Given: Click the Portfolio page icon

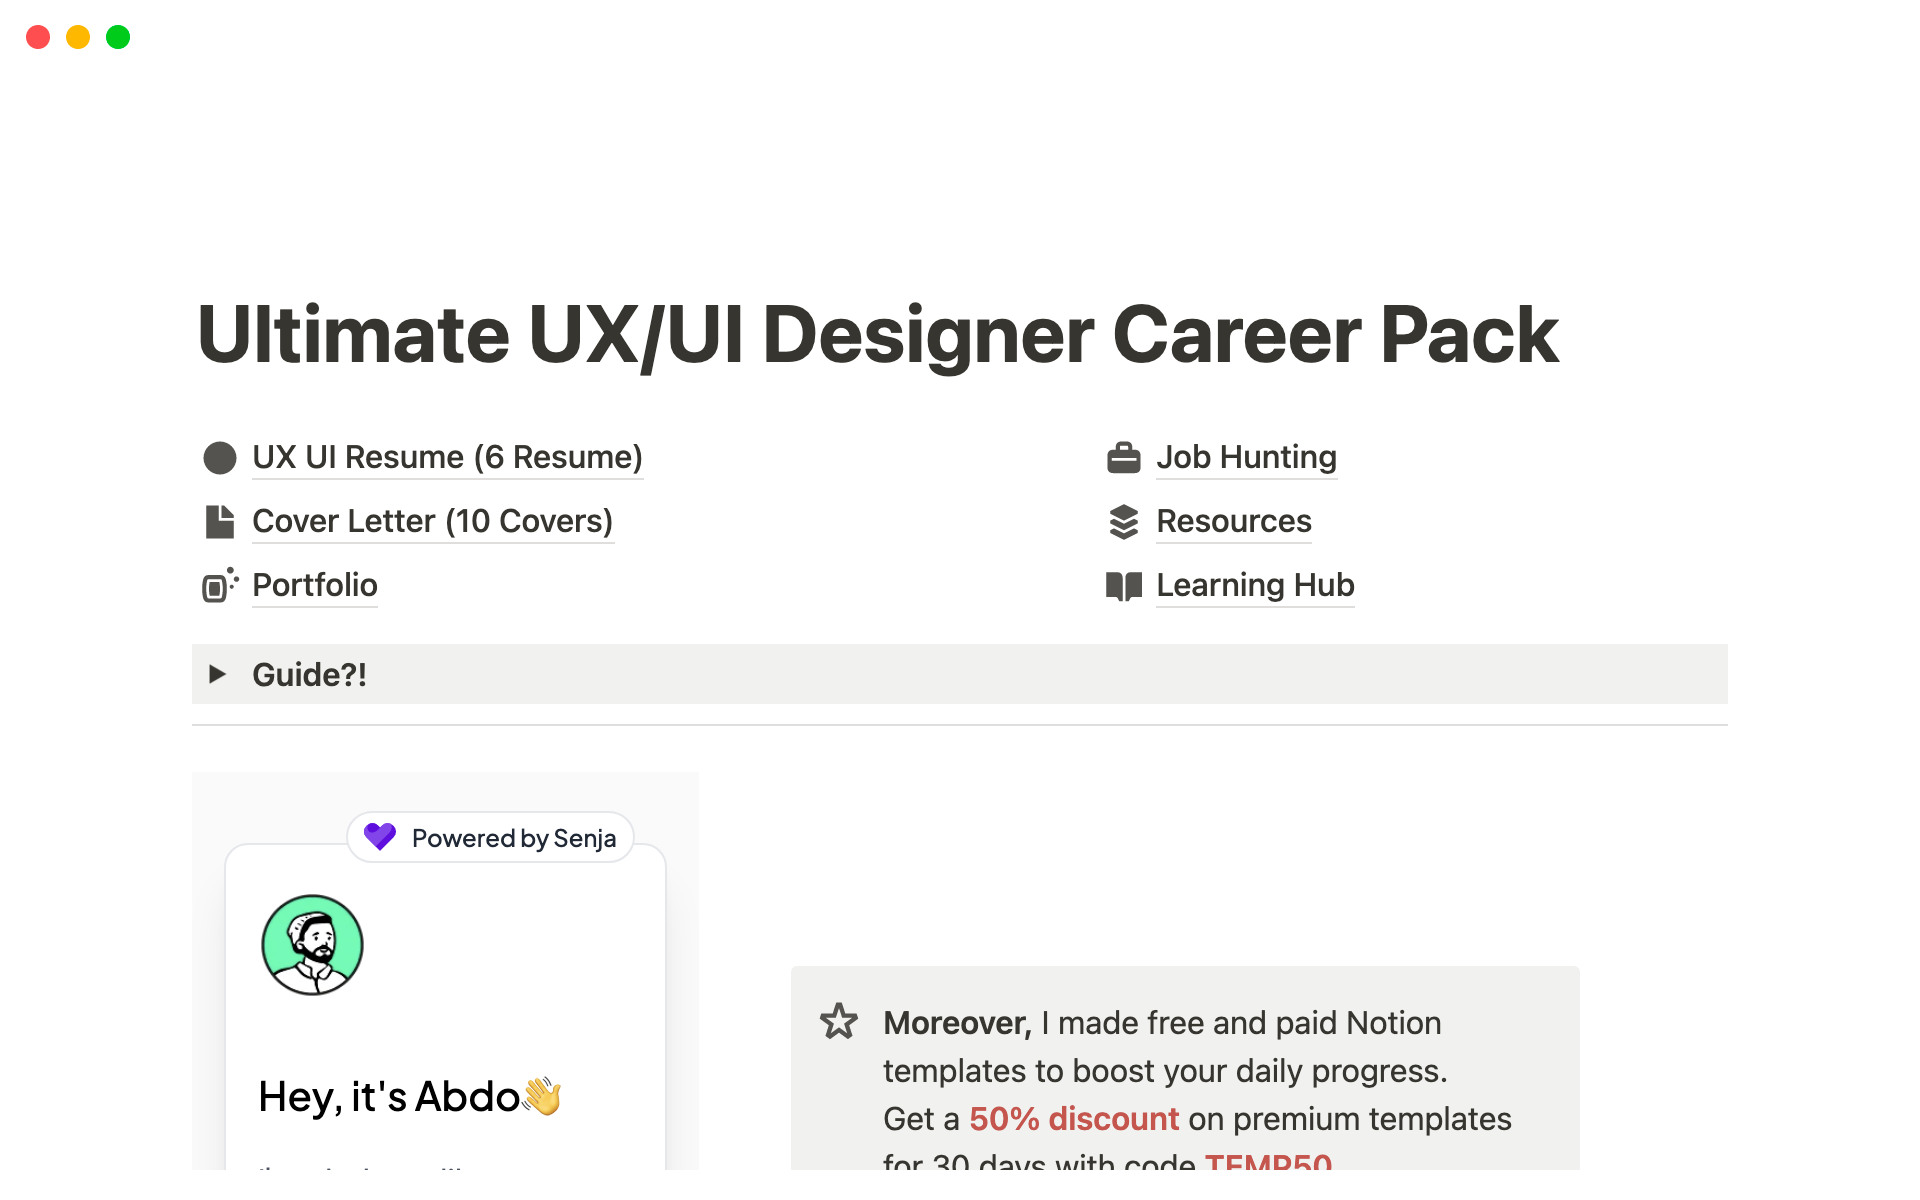Looking at the screenshot, I should [220, 586].
